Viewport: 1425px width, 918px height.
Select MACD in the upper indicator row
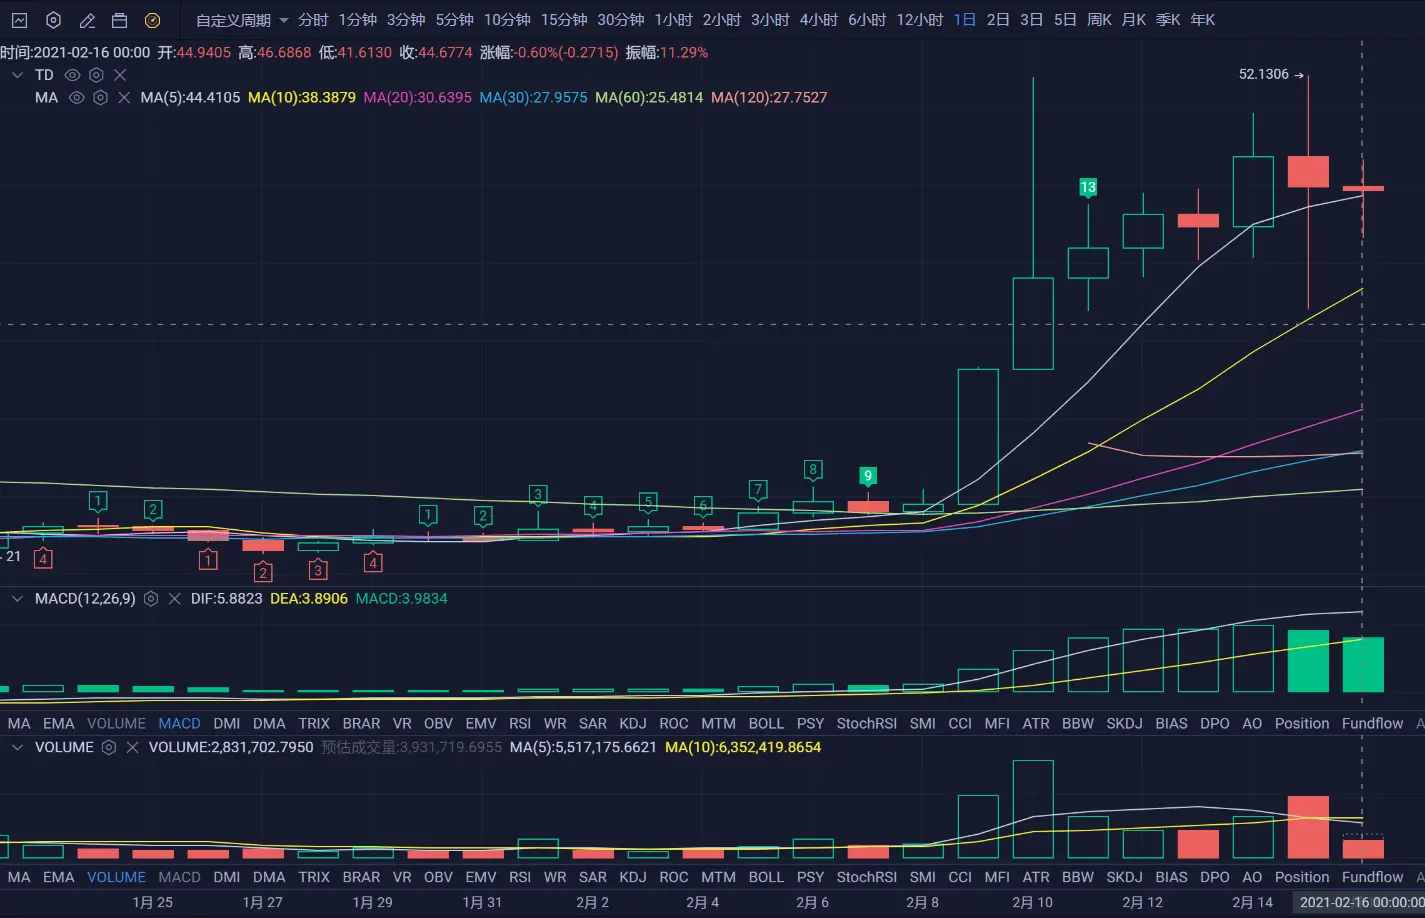point(180,723)
